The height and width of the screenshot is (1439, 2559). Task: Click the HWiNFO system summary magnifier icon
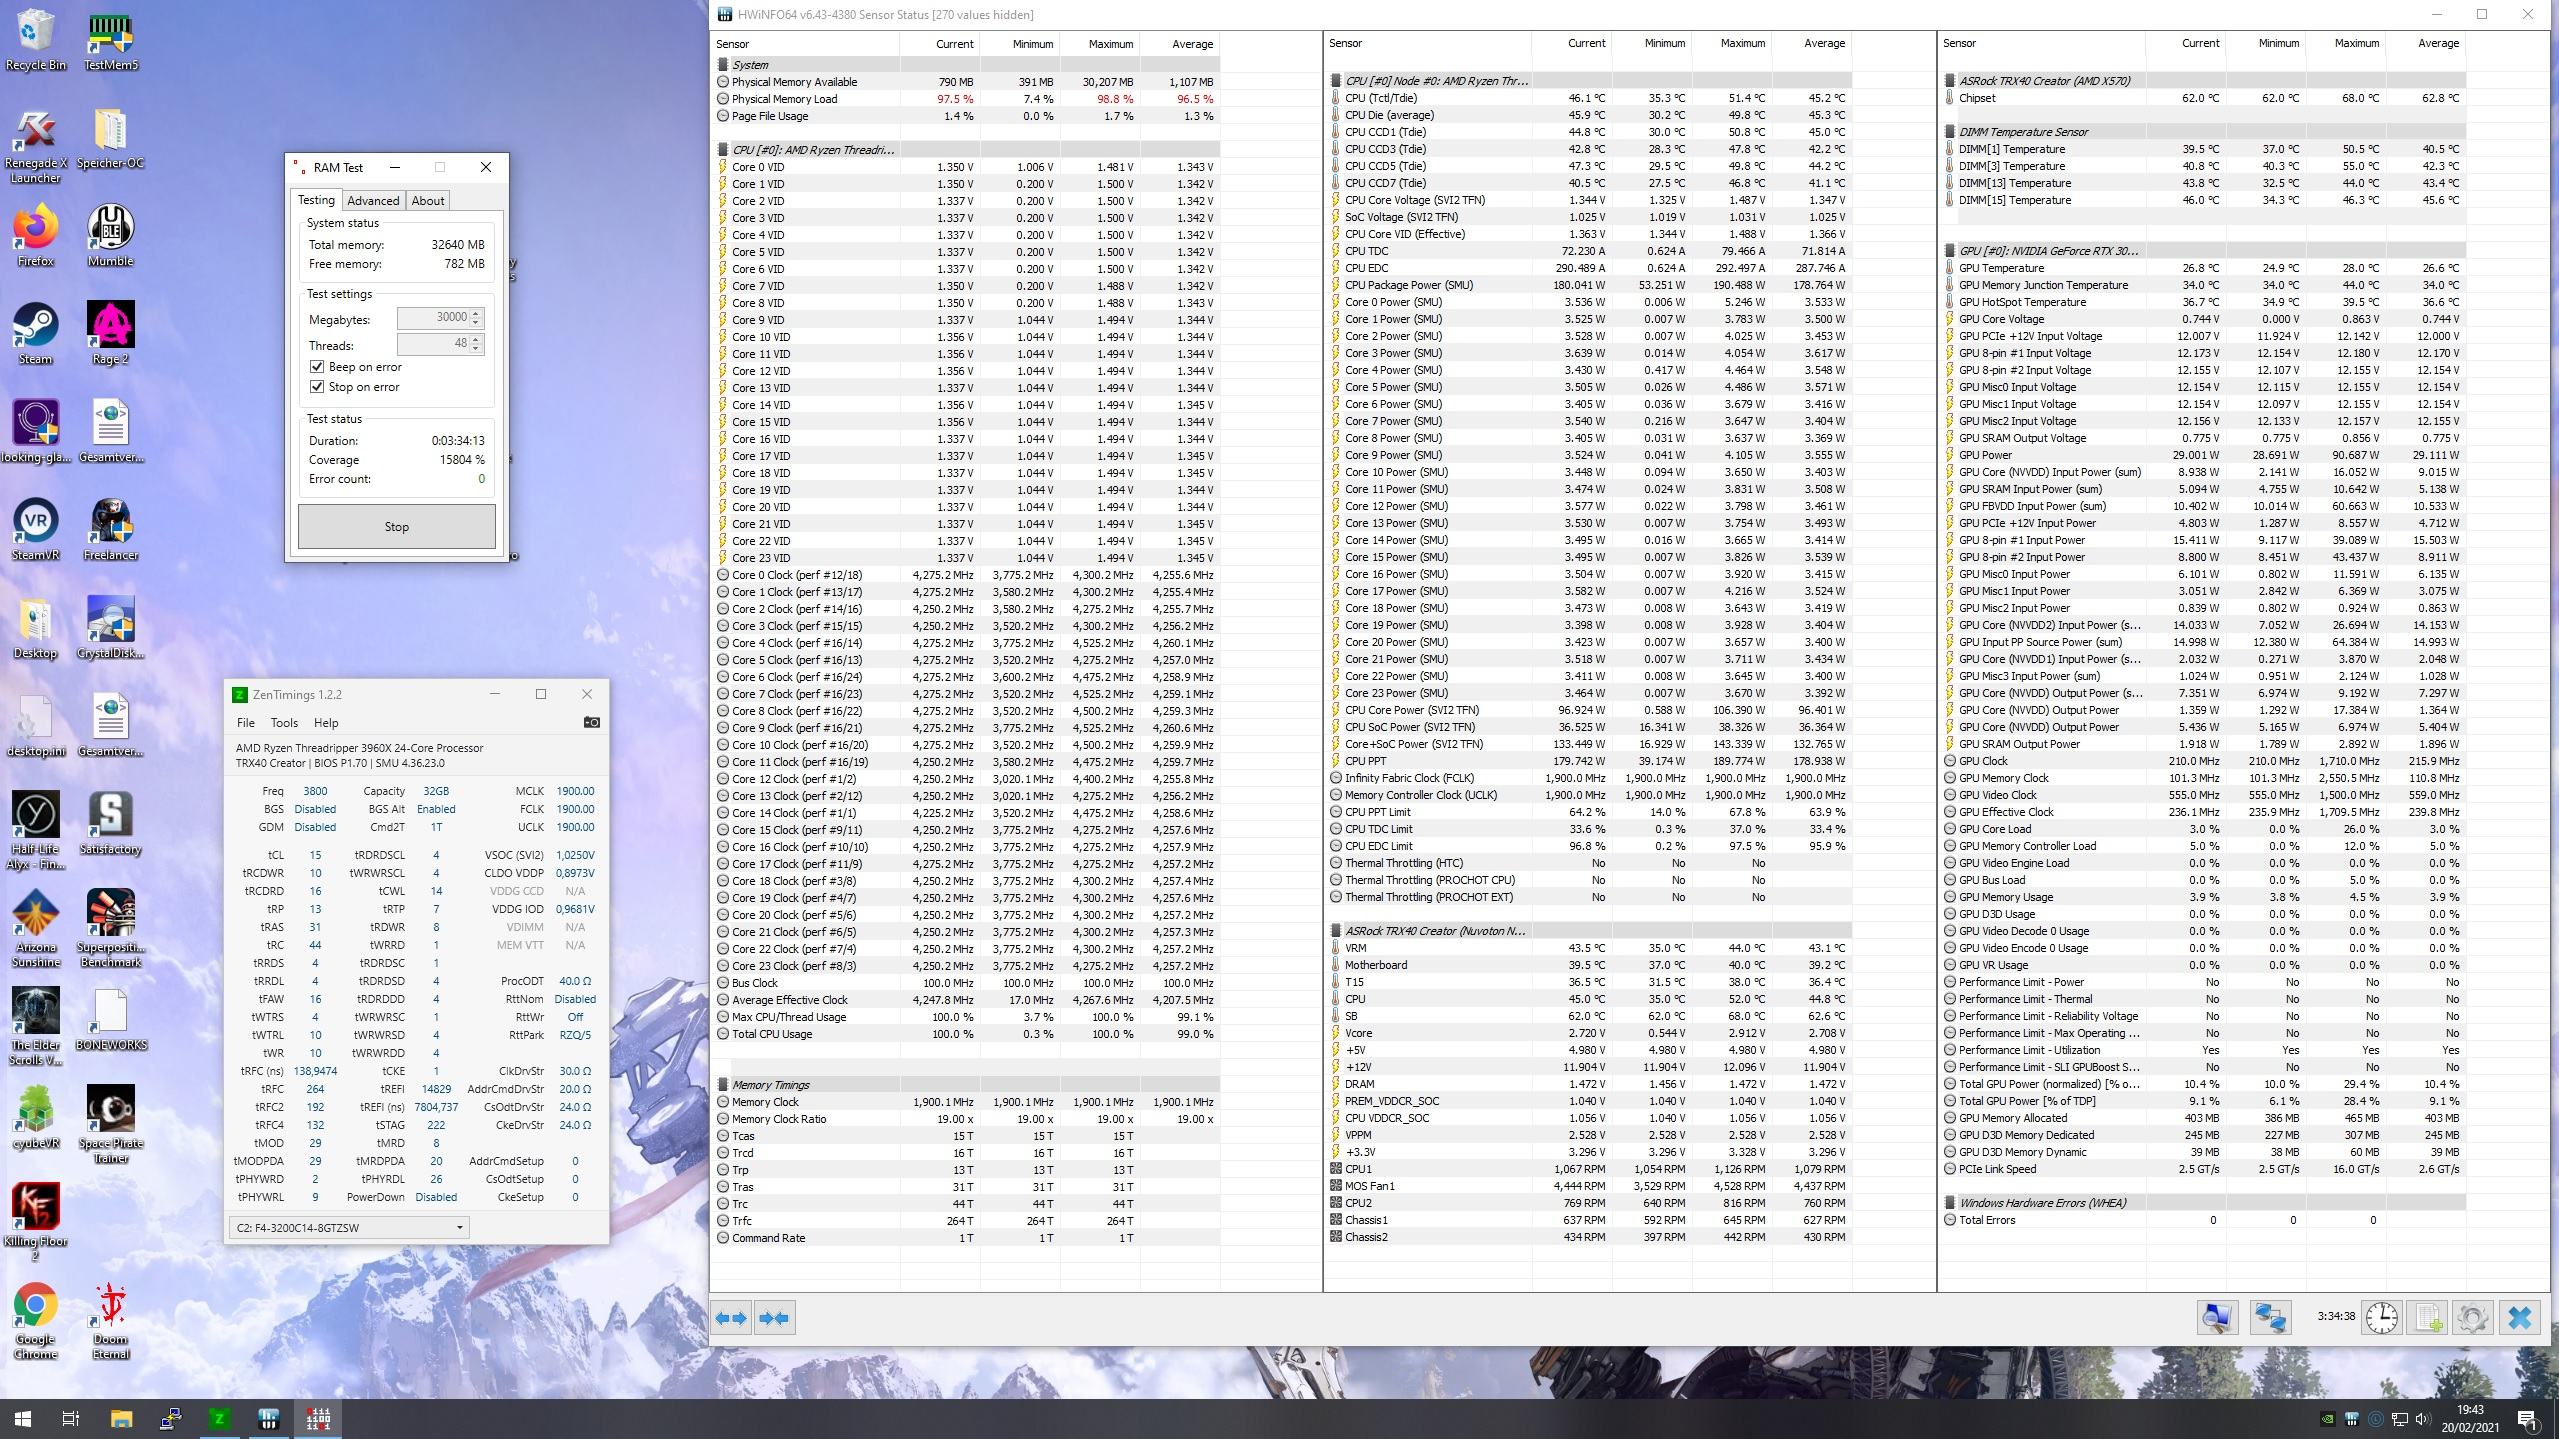coord(2216,1317)
